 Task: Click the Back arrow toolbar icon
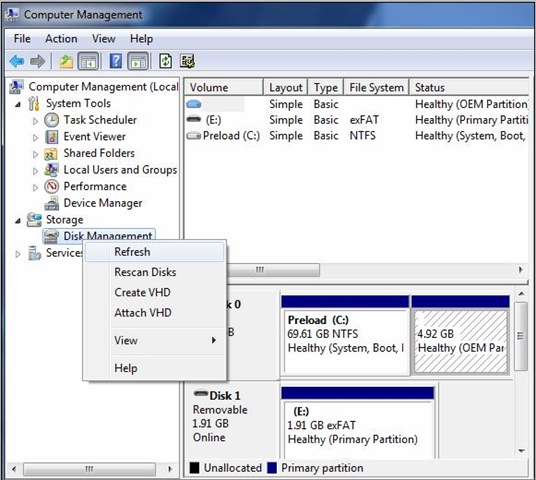17,62
